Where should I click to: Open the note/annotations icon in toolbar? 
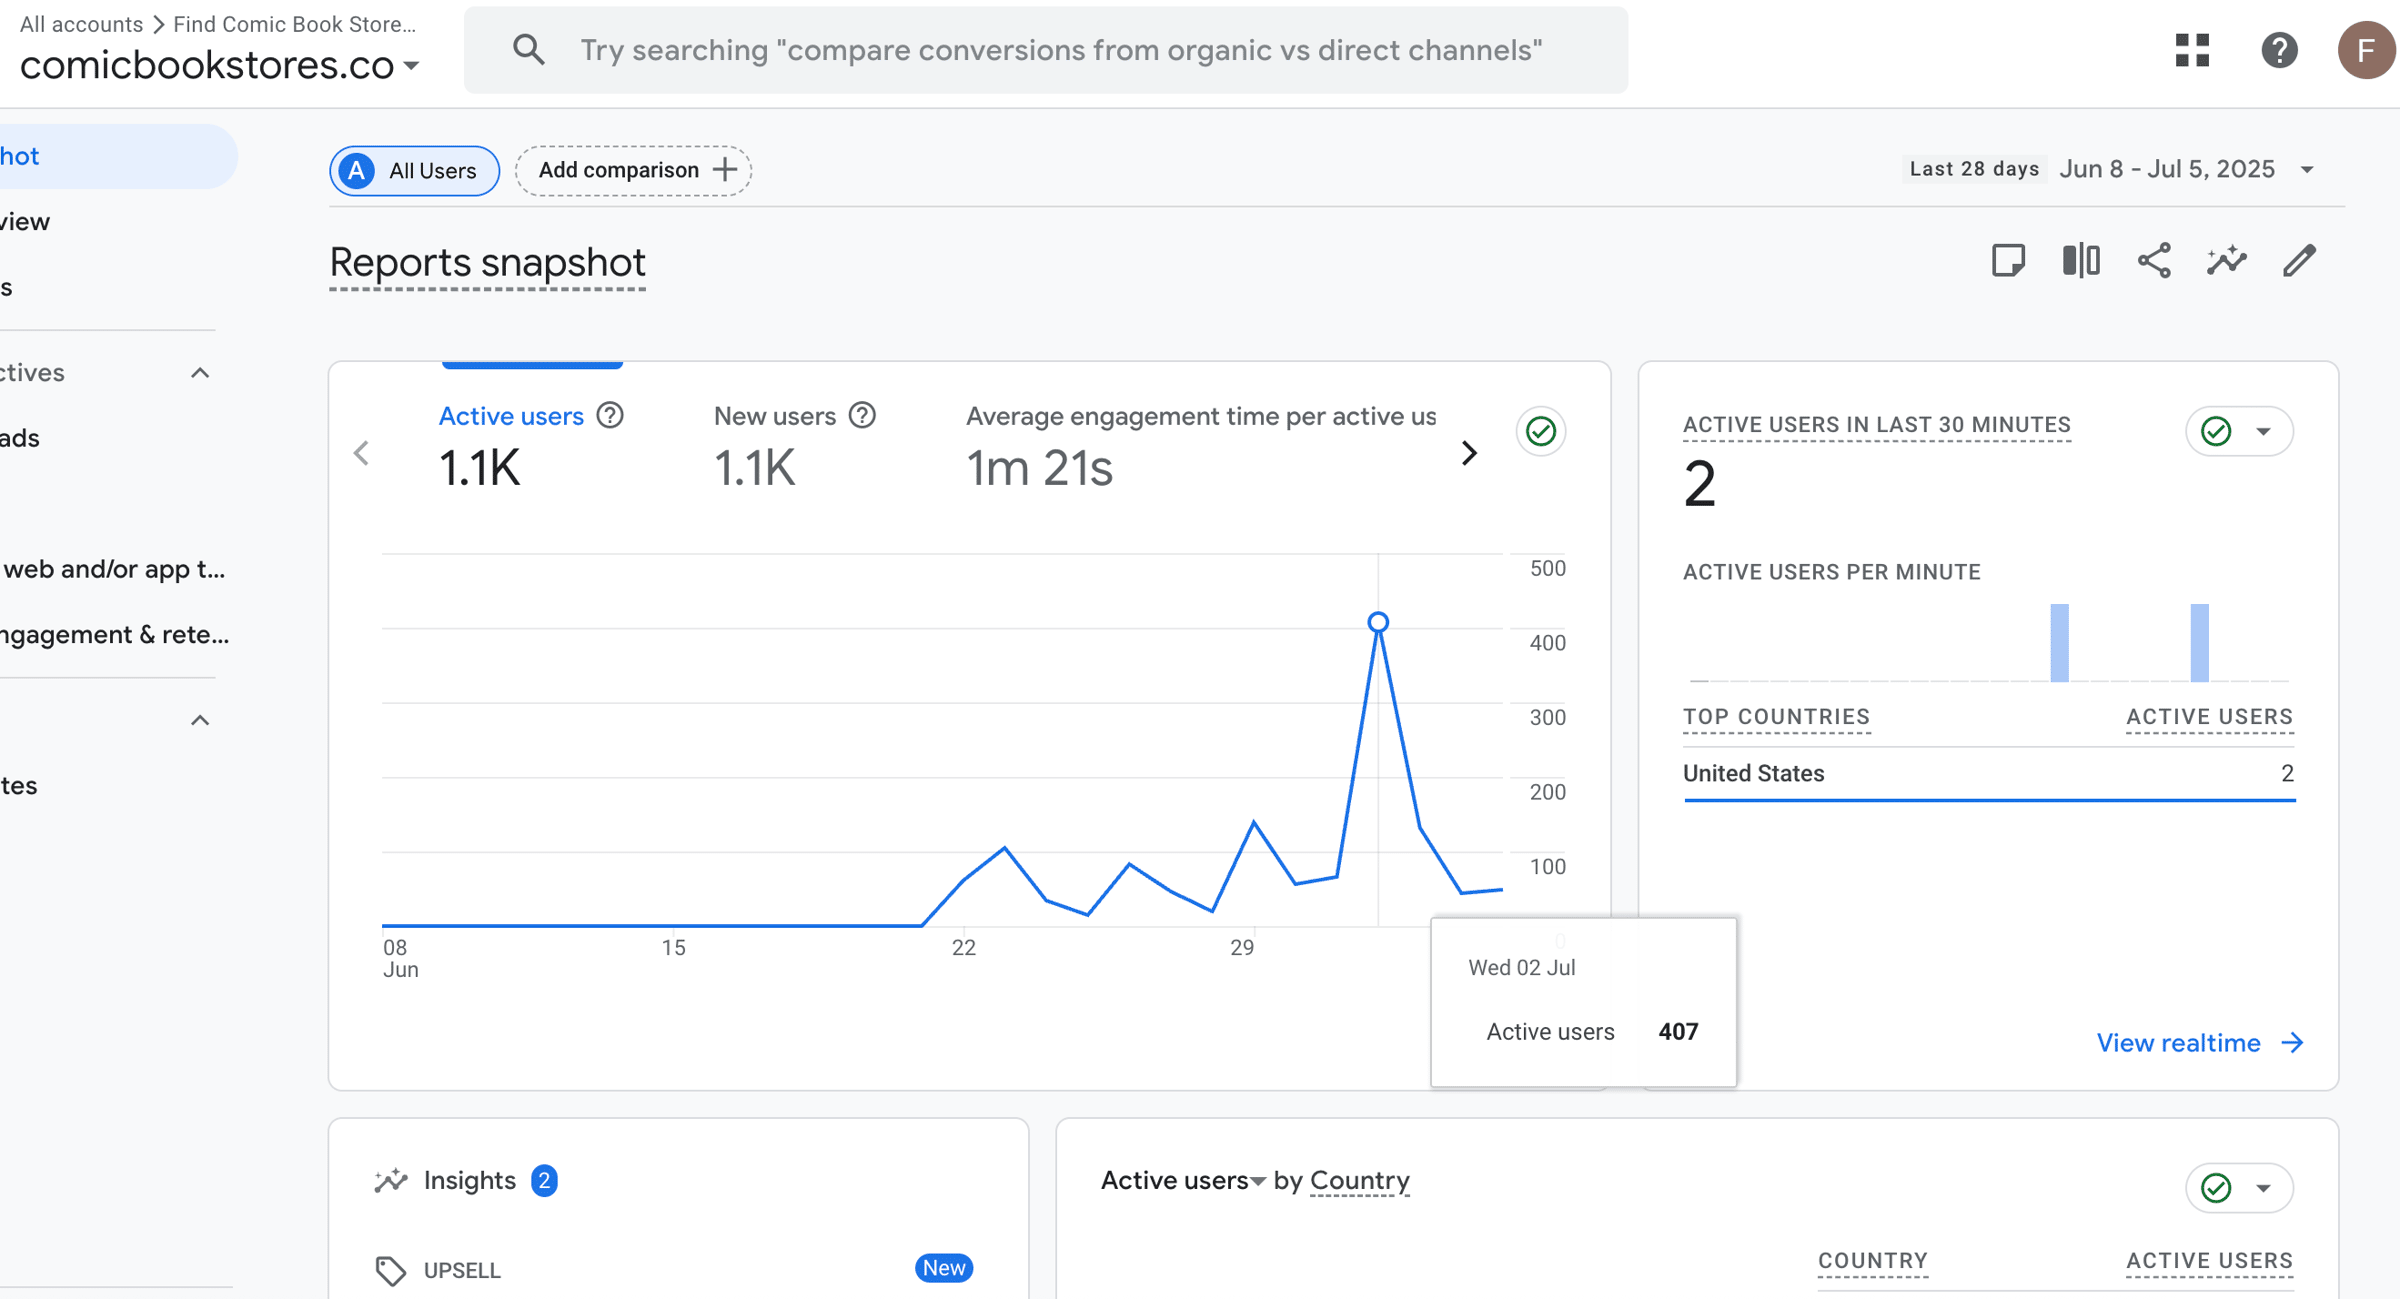click(2008, 261)
